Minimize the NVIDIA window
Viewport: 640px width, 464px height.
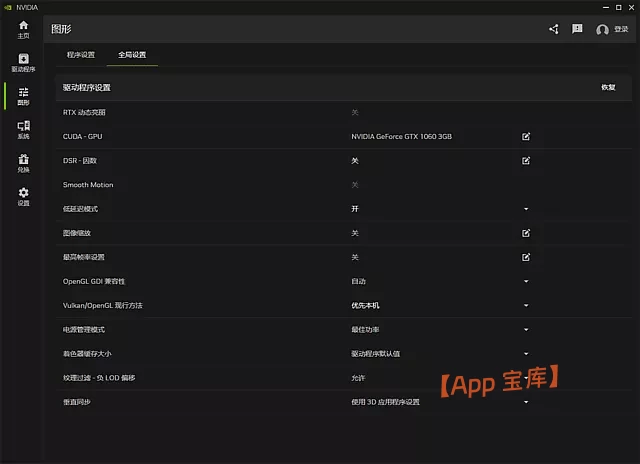coord(606,7)
